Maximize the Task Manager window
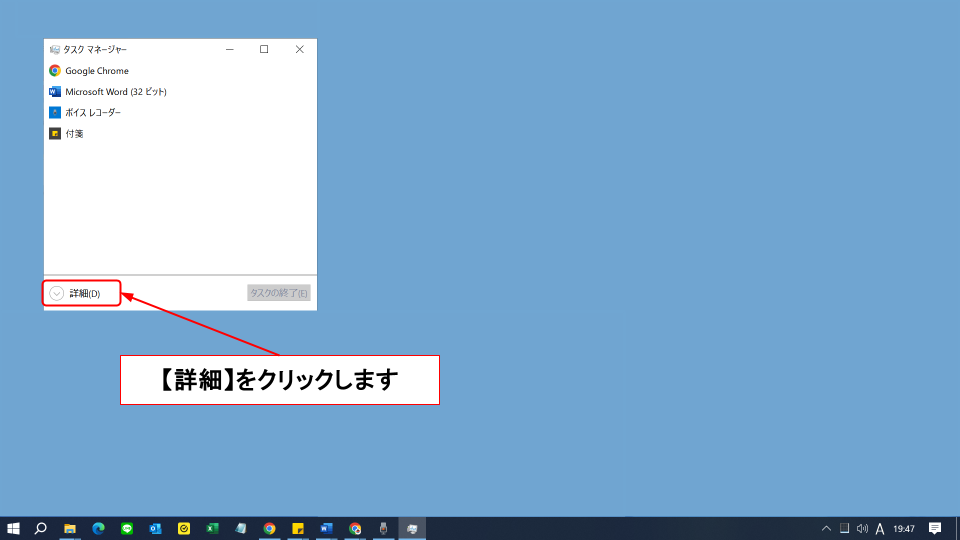Viewport: 960px width, 540px height. (264, 49)
